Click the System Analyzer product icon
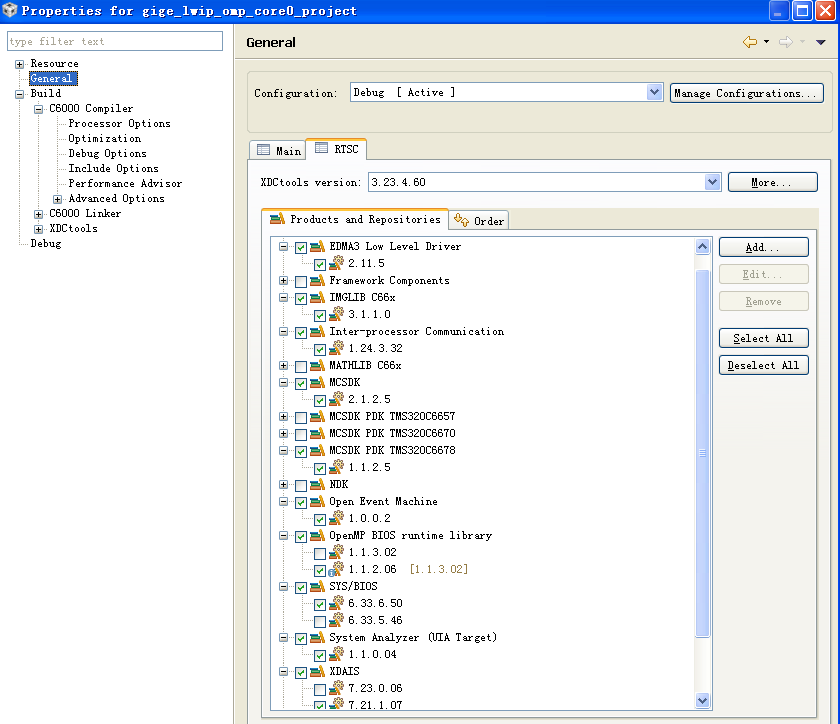The height and width of the screenshot is (724, 840). pyautogui.click(x=318, y=638)
